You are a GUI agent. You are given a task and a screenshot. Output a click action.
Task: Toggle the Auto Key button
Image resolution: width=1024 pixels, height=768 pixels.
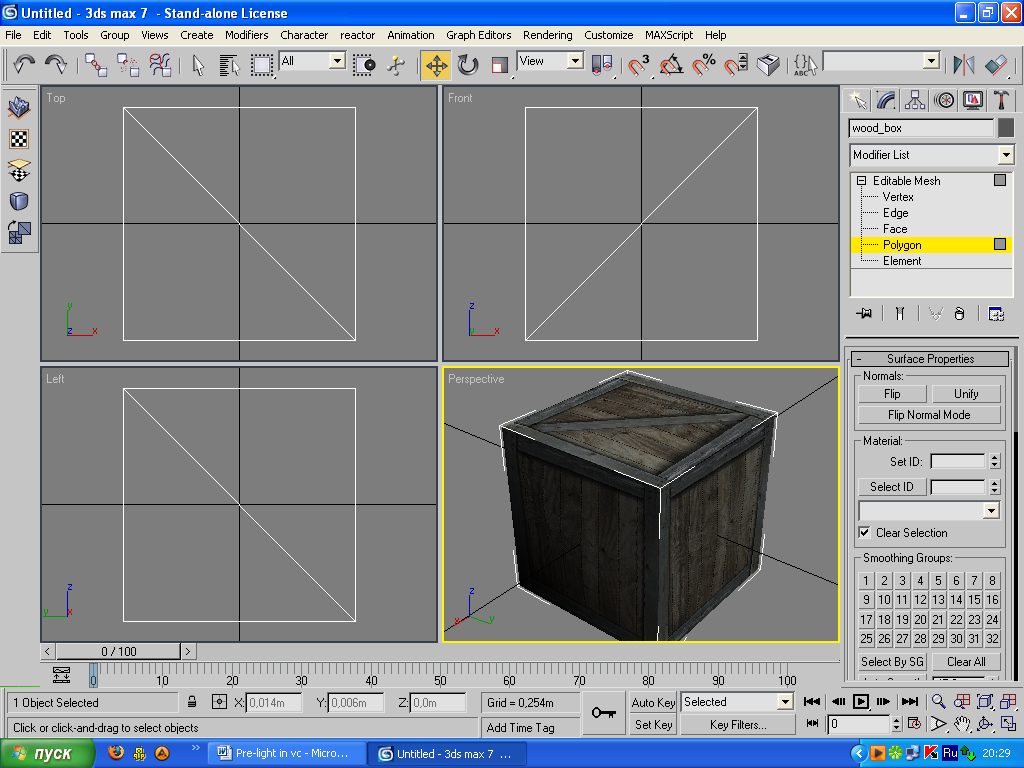(x=653, y=702)
